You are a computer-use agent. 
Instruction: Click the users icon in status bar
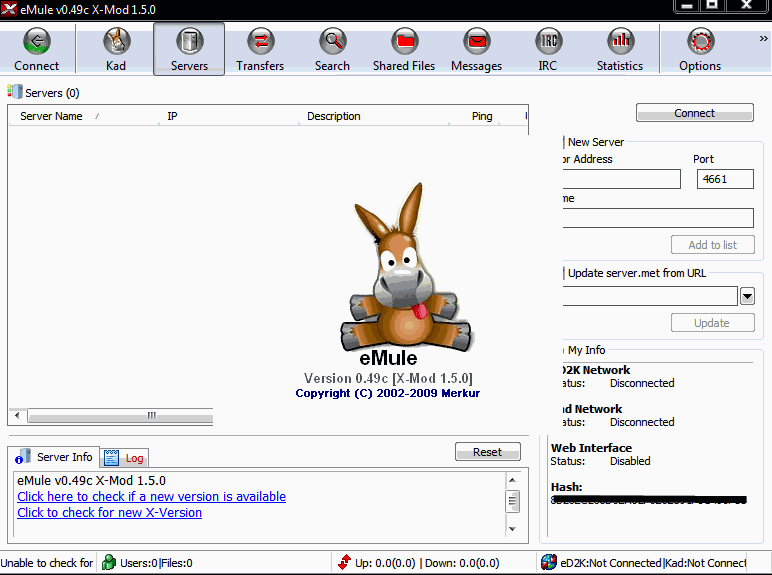pyautogui.click(x=108, y=562)
